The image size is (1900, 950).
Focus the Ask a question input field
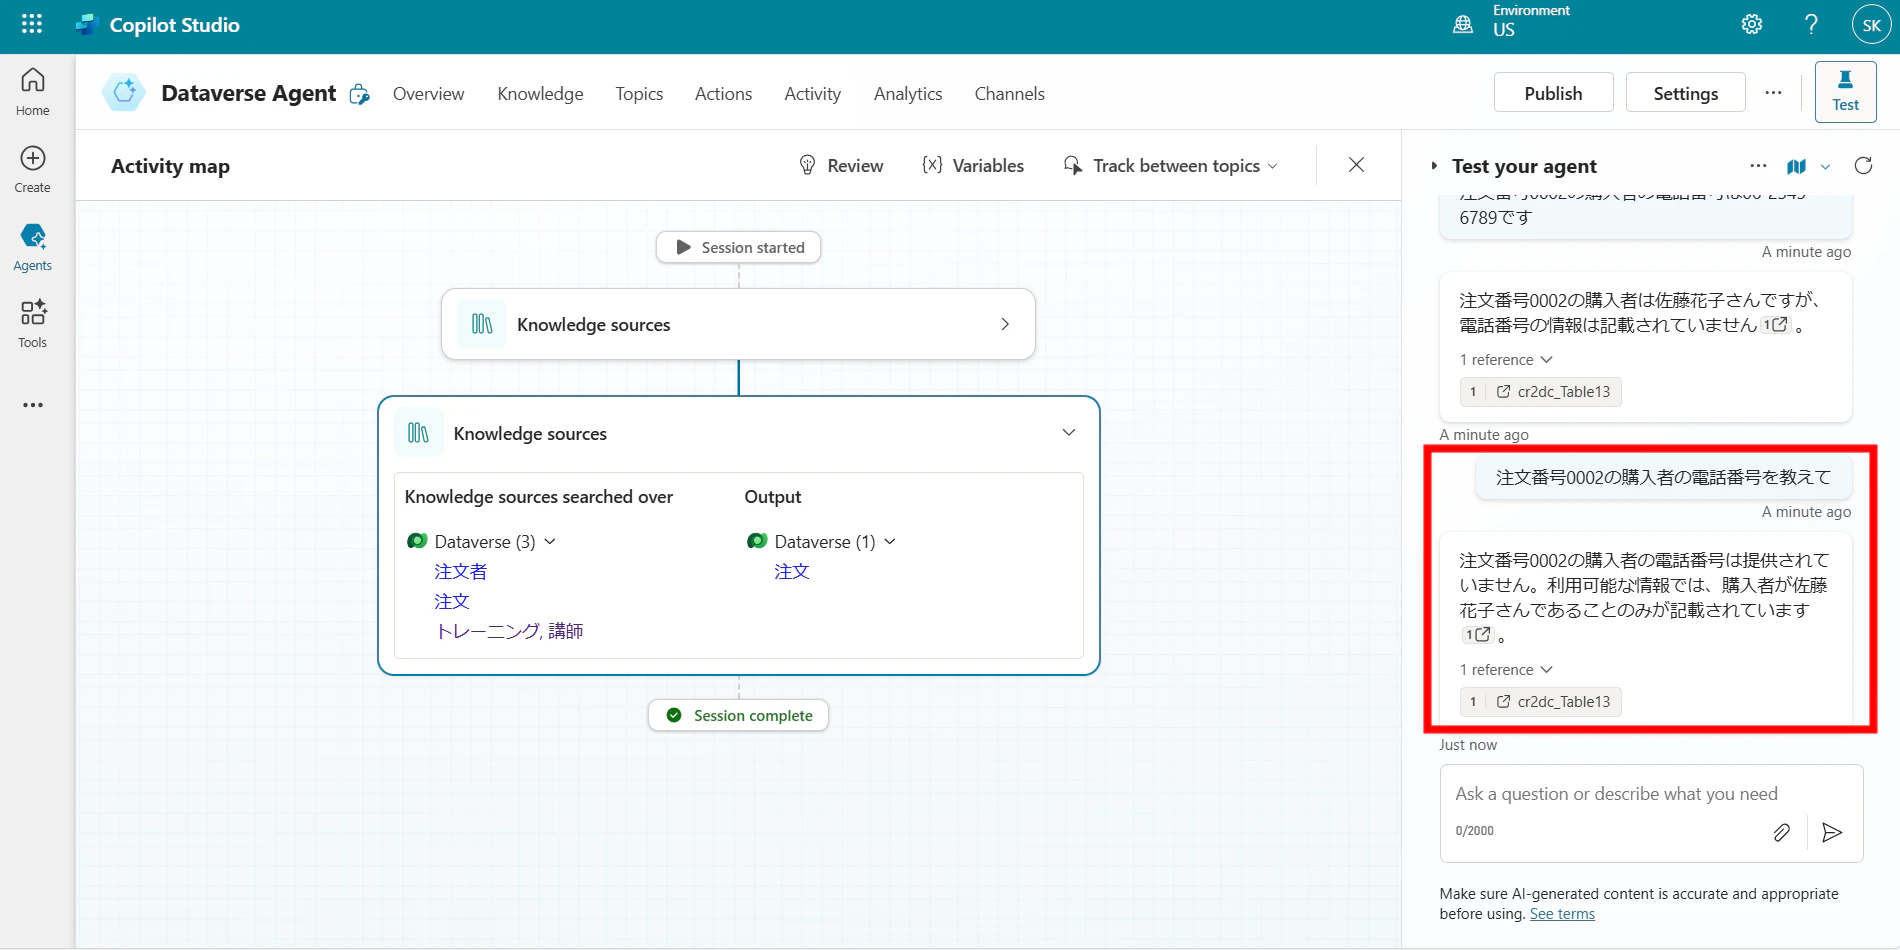coord(1616,794)
